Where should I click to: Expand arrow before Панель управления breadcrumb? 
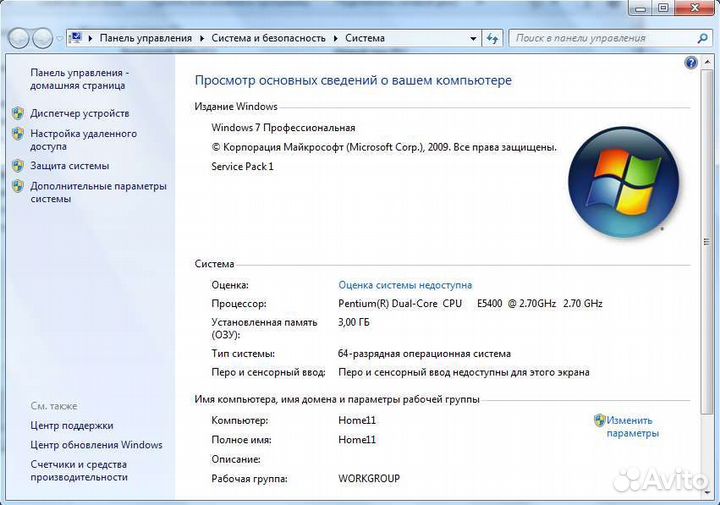pos(90,38)
